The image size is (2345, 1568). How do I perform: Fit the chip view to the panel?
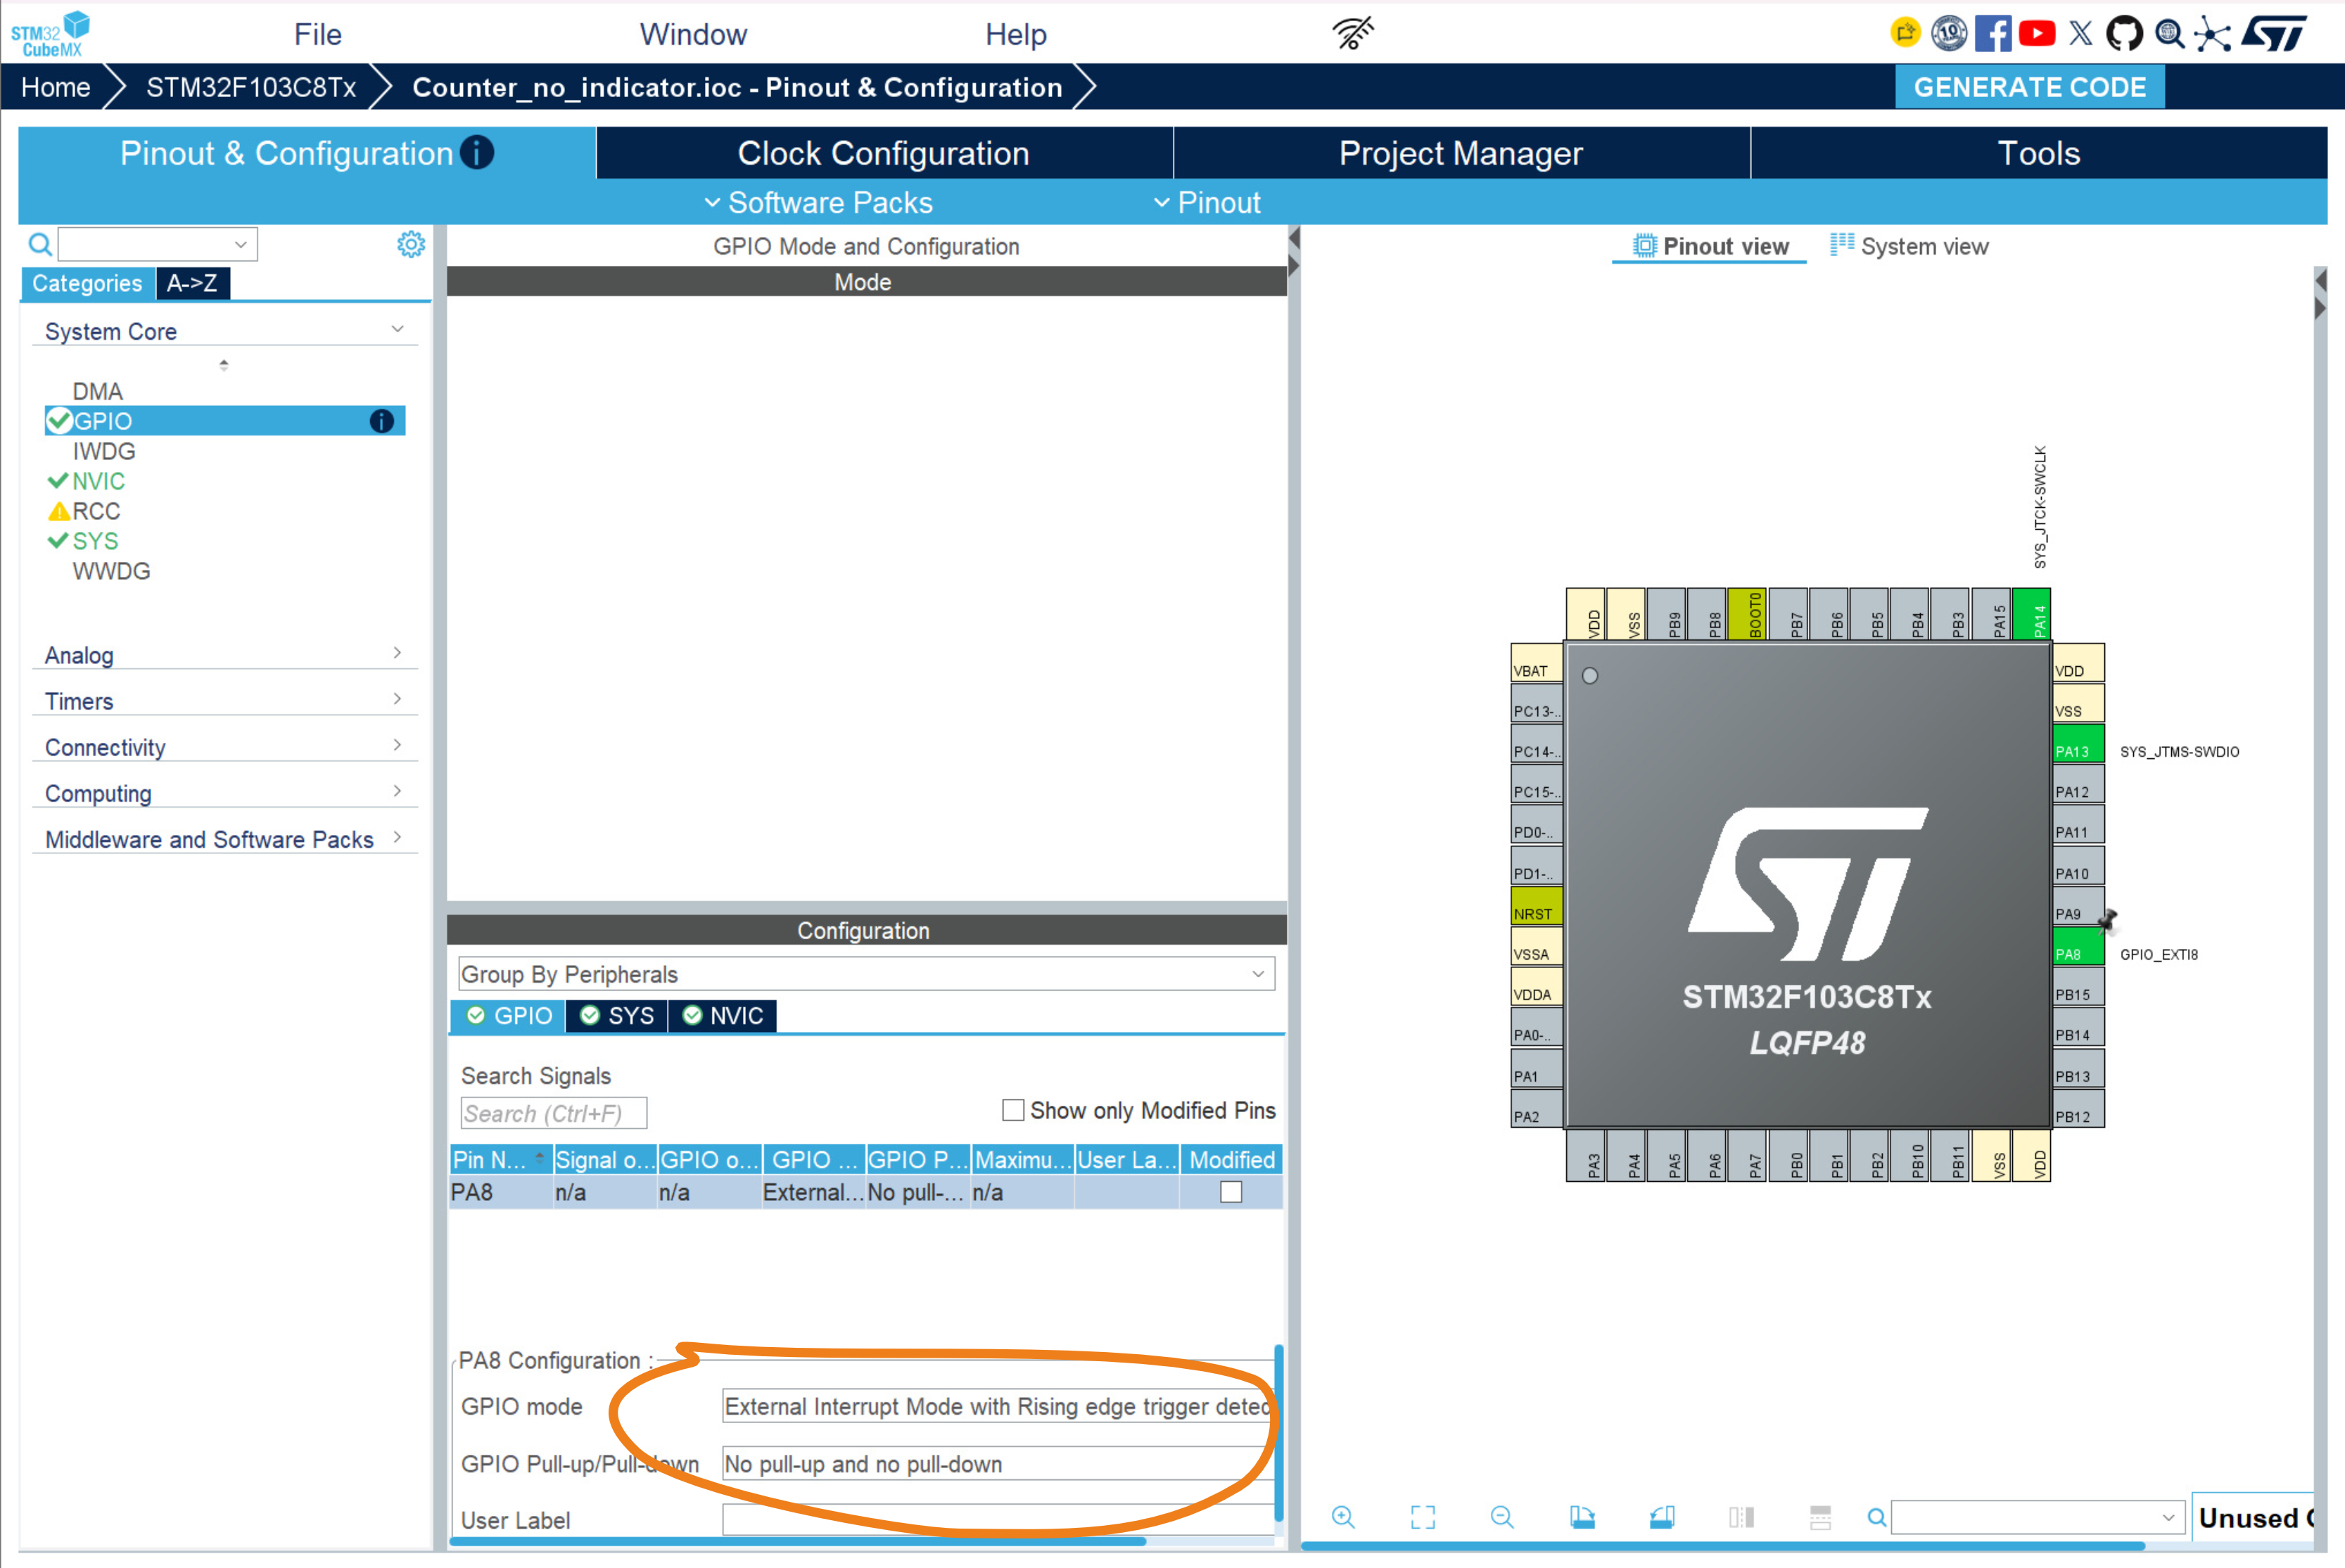pos(1422,1517)
